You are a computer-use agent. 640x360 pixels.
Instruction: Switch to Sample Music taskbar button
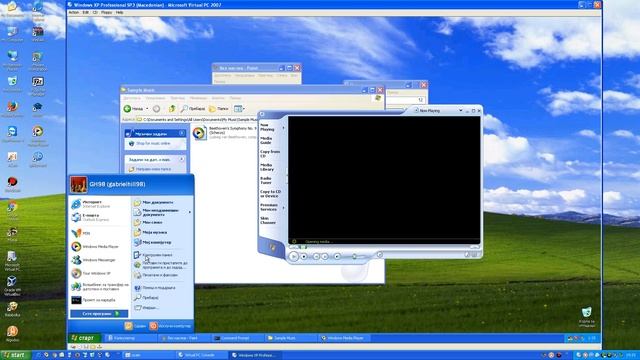pyautogui.click(x=290, y=338)
